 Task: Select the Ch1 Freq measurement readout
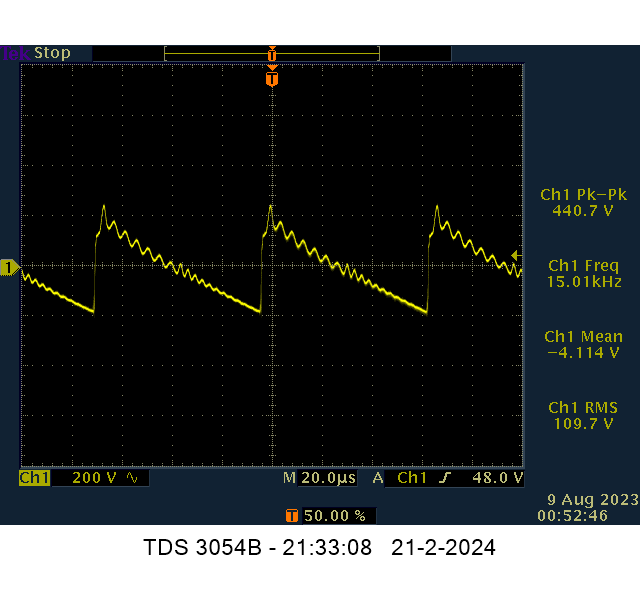point(583,274)
